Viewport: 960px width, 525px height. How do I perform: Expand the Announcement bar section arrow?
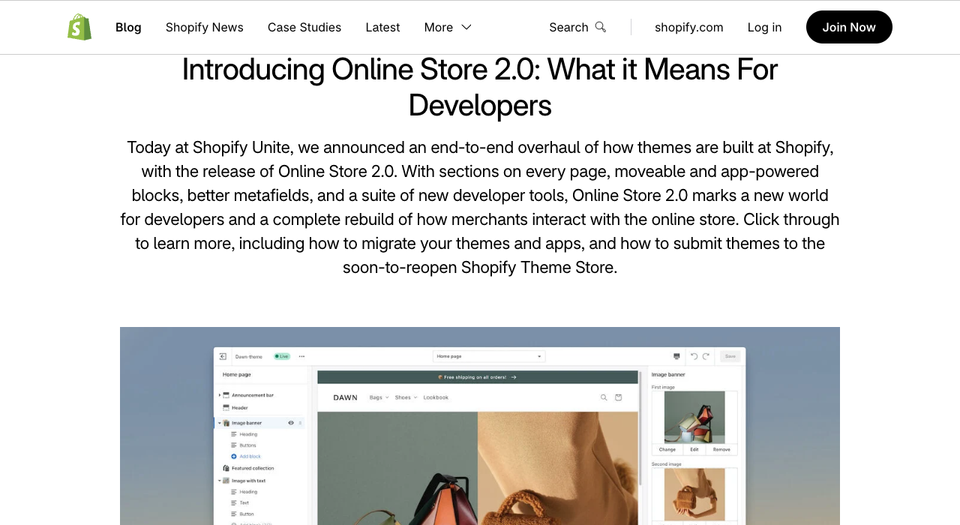click(219, 395)
